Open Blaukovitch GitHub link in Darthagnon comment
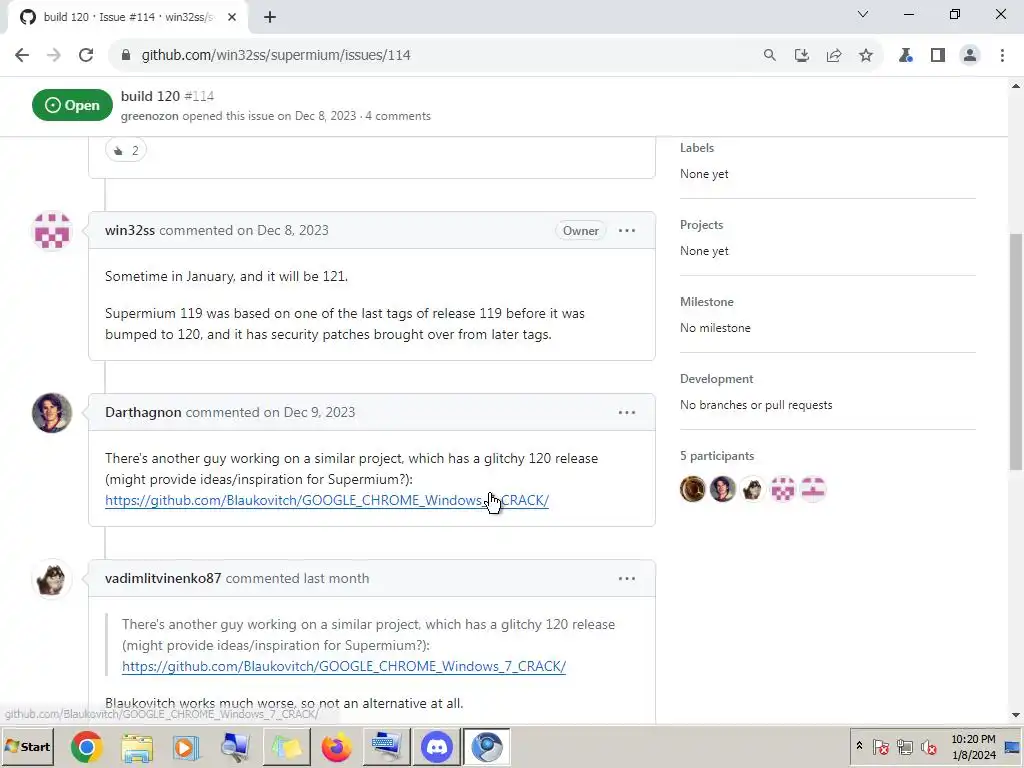Image resolution: width=1024 pixels, height=768 pixels. pos(327,500)
